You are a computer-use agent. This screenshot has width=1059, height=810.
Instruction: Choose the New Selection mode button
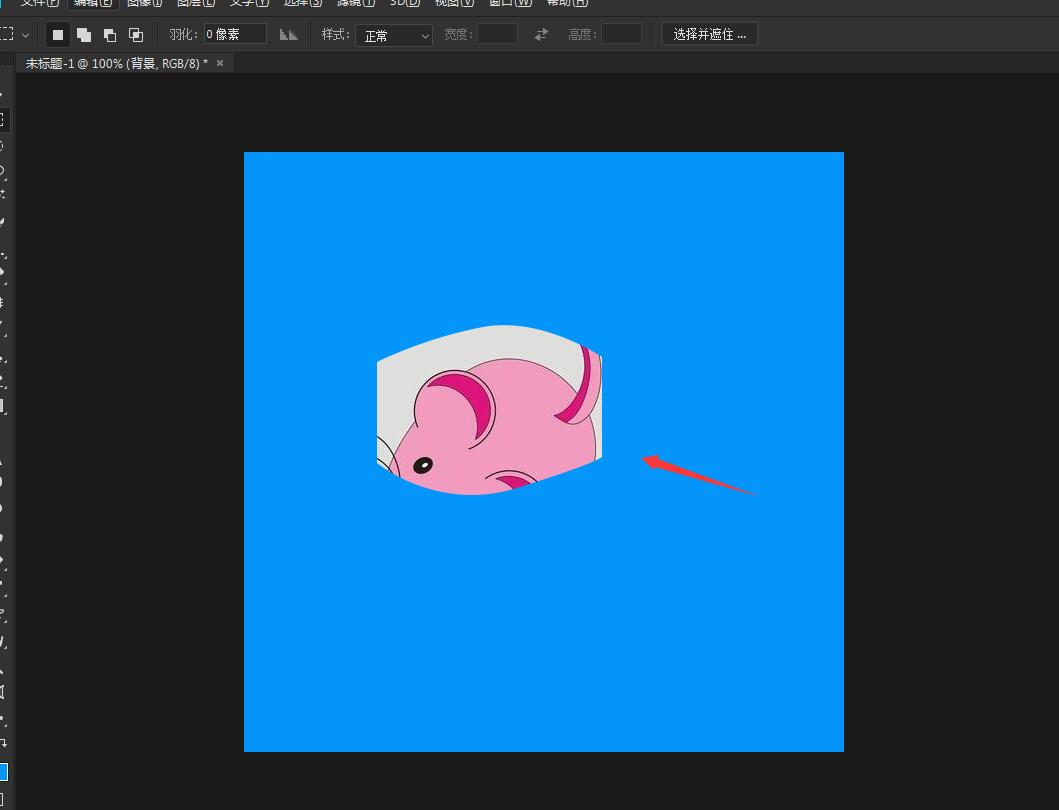(x=58, y=35)
